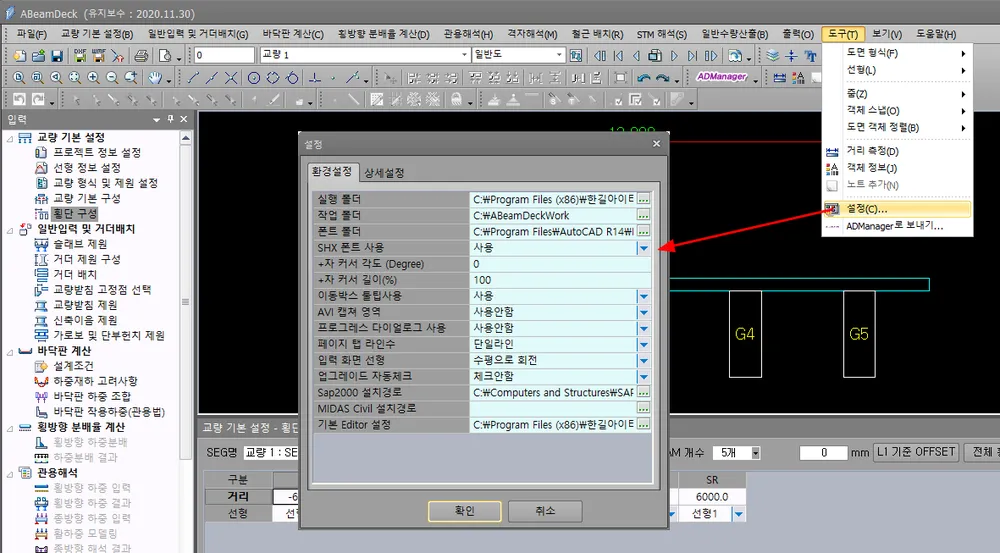
Task: Open the 도움말(H) menu
Action: click(x=936, y=34)
